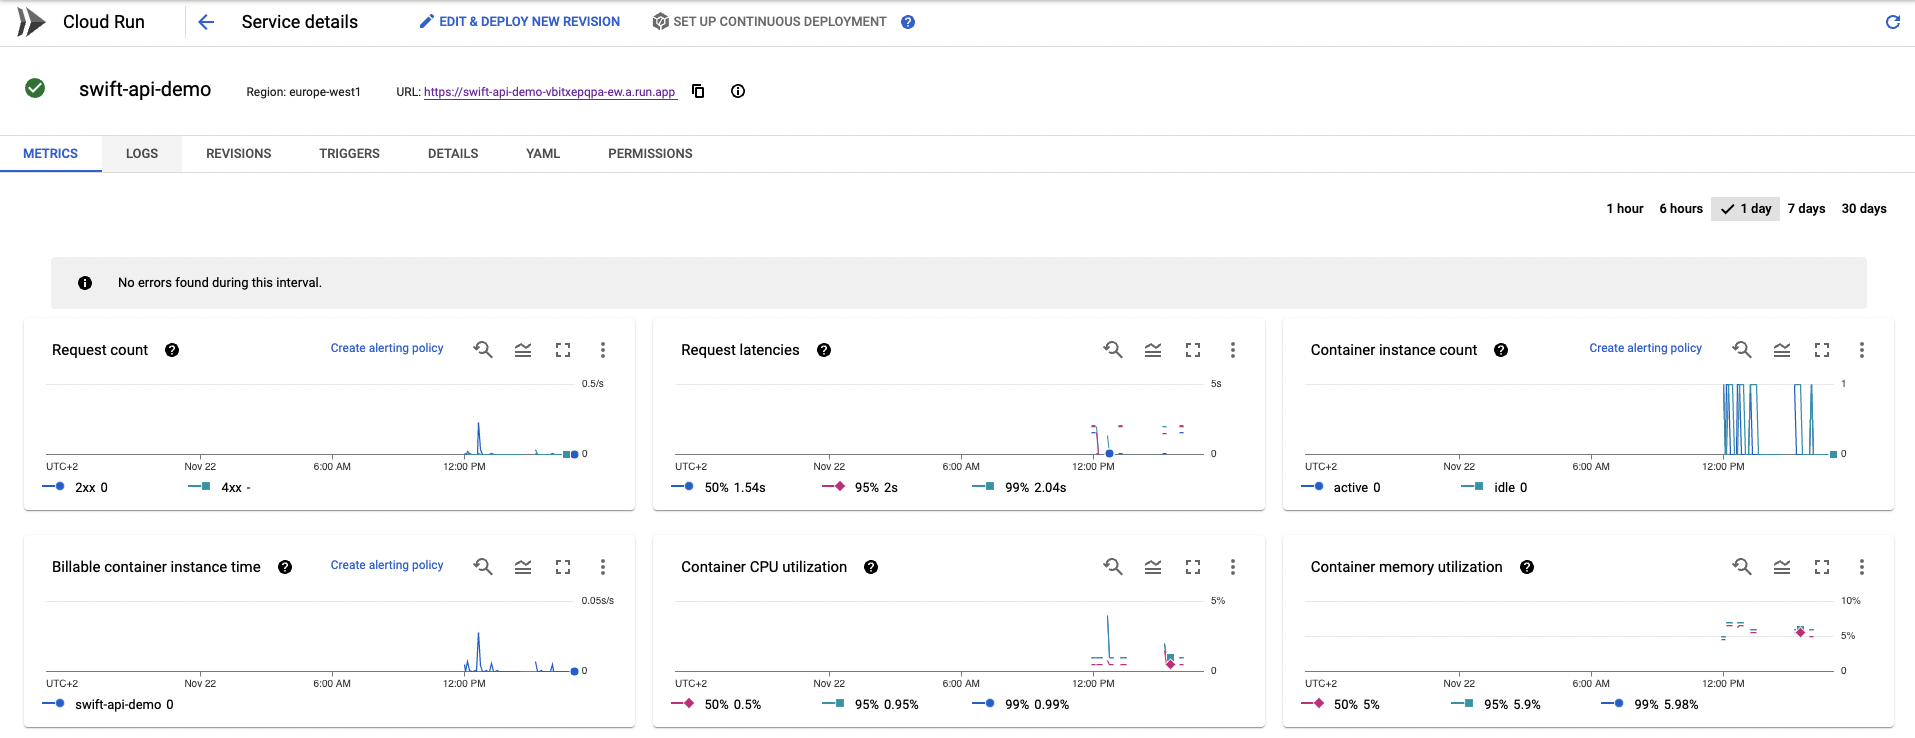Image resolution: width=1915 pixels, height=738 pixels.
Task: Copy the service URL to clipboard
Action: [x=698, y=91]
